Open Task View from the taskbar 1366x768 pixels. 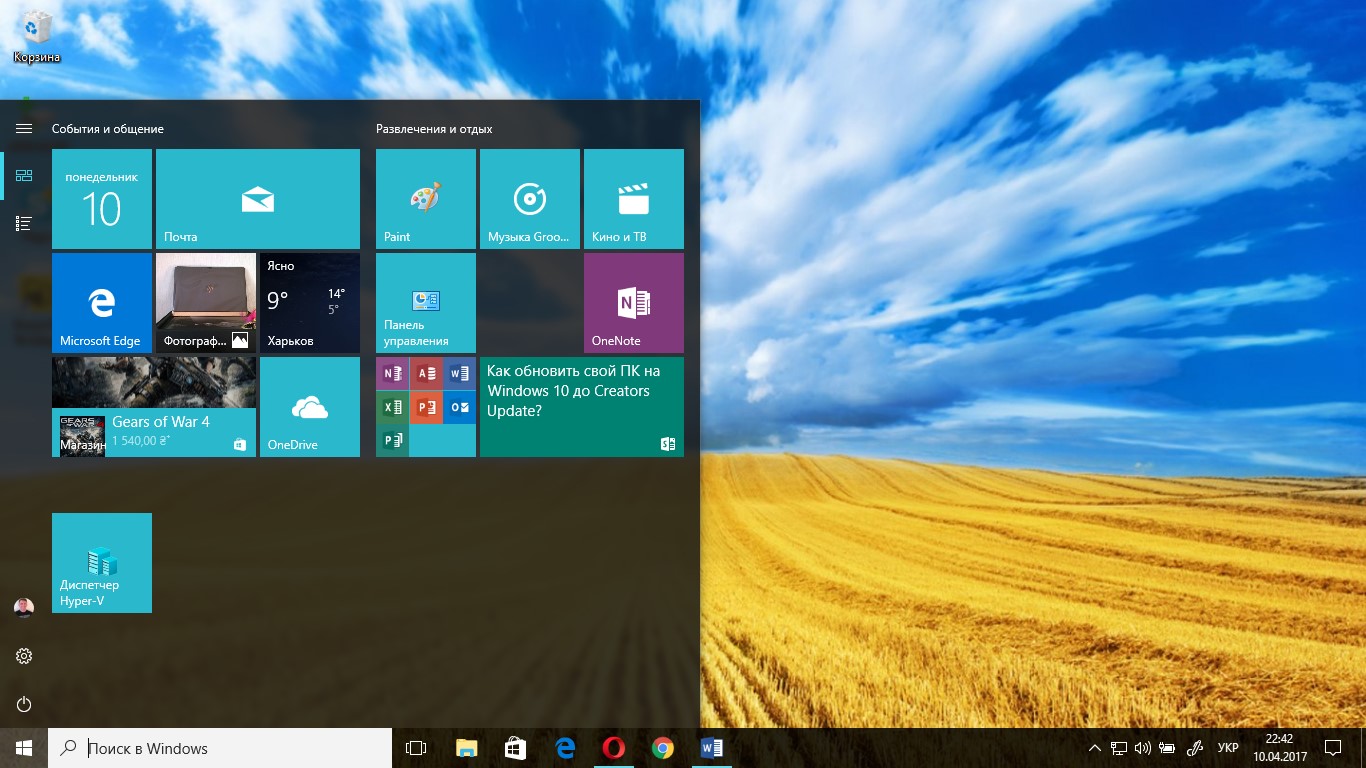point(416,748)
